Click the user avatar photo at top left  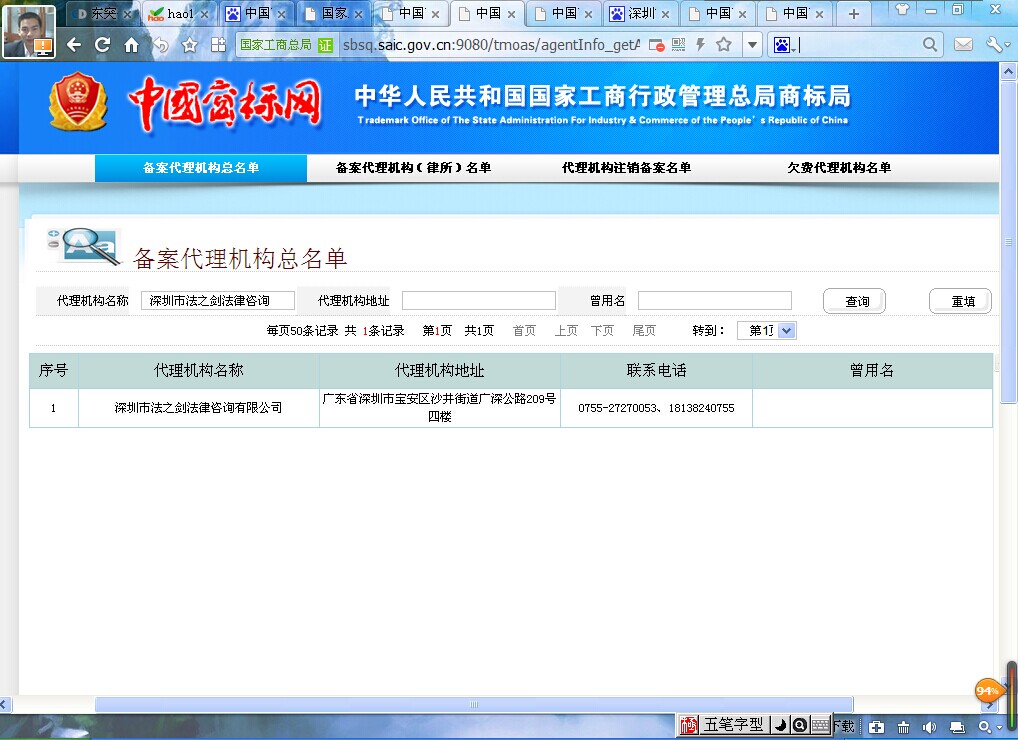click(x=29, y=31)
